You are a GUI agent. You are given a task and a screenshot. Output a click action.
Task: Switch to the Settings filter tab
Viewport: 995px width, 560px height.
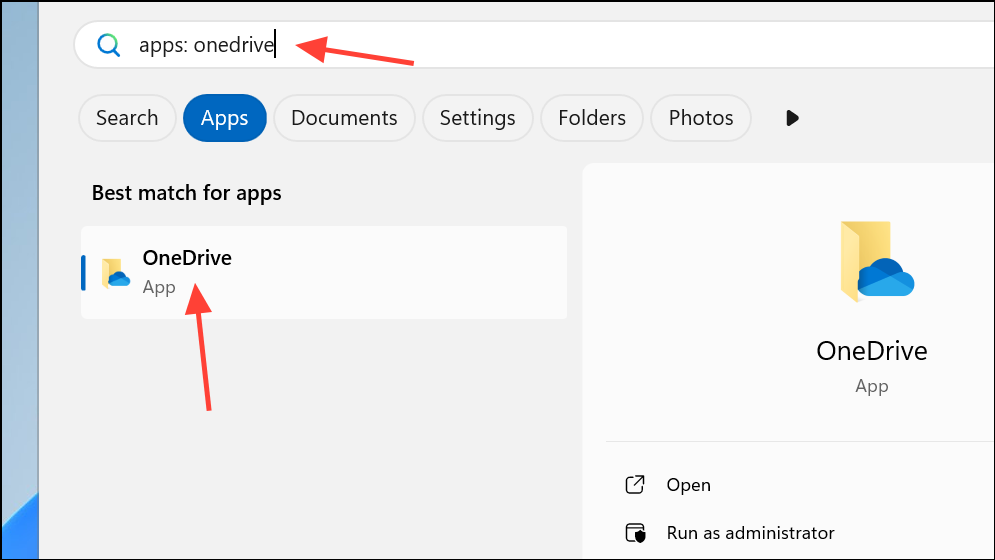pyautogui.click(x=477, y=118)
